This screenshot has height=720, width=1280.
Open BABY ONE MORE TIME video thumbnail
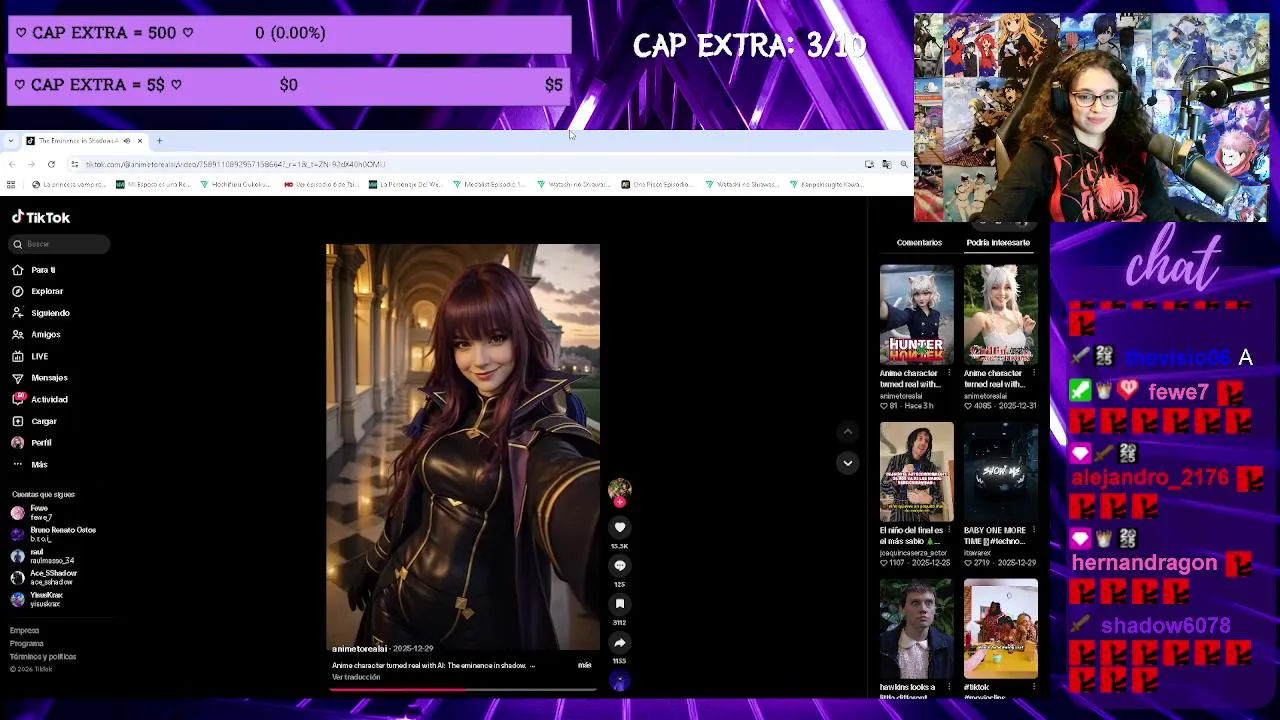(1000, 472)
